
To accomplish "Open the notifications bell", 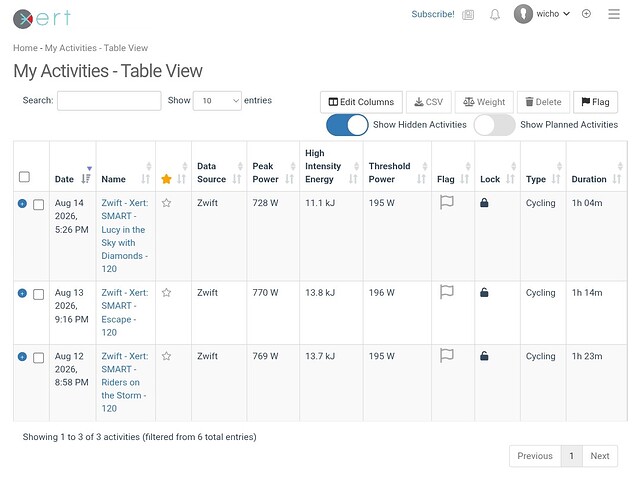I will pyautogui.click(x=495, y=15).
